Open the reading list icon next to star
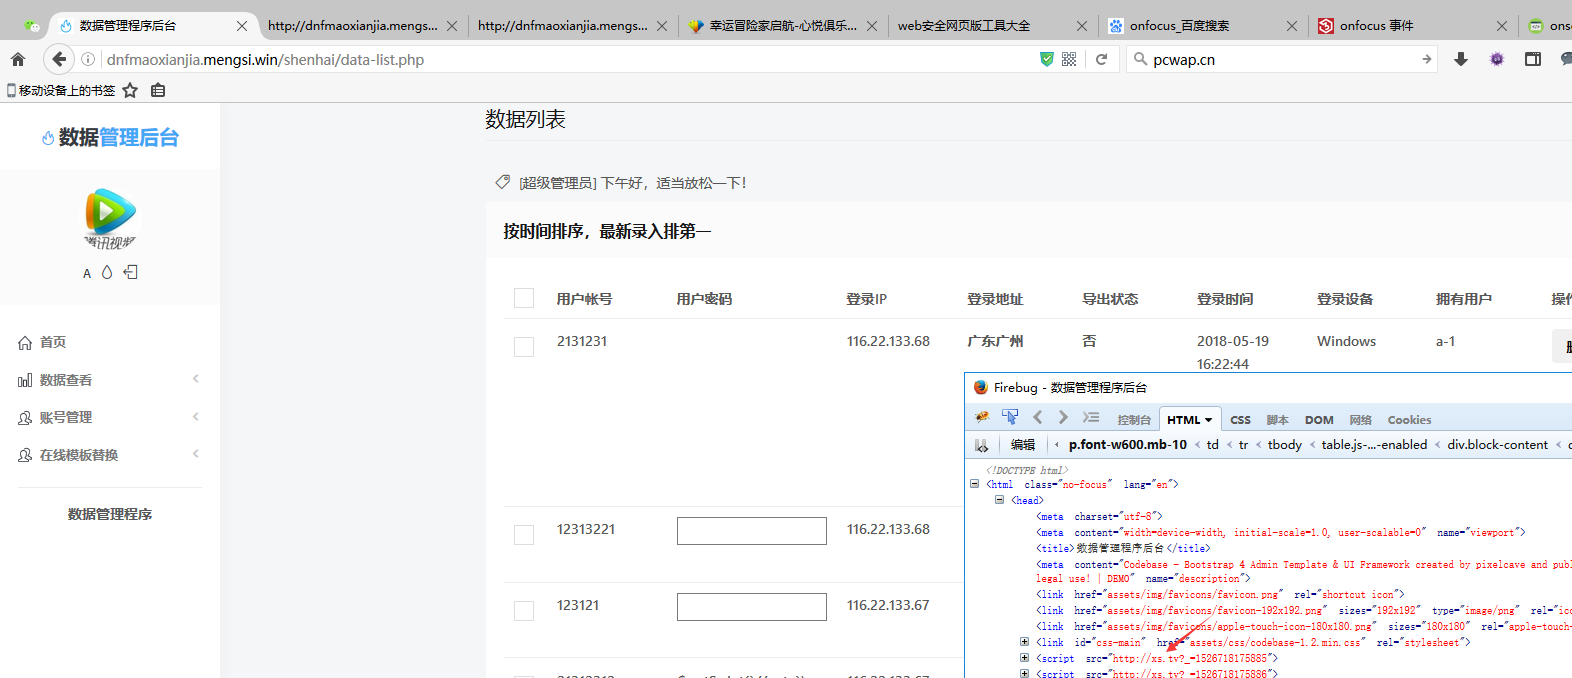1572x678 pixels. click(x=158, y=90)
